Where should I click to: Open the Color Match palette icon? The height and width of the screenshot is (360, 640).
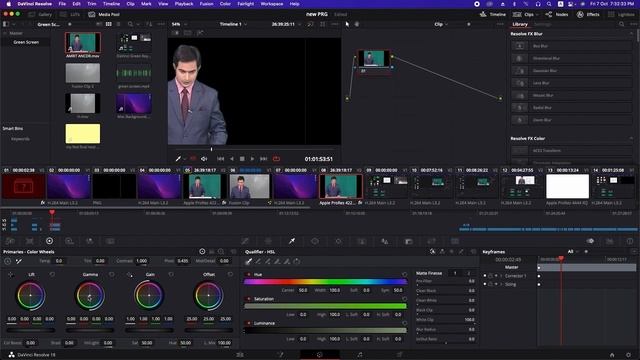pyautogui.click(x=29, y=241)
